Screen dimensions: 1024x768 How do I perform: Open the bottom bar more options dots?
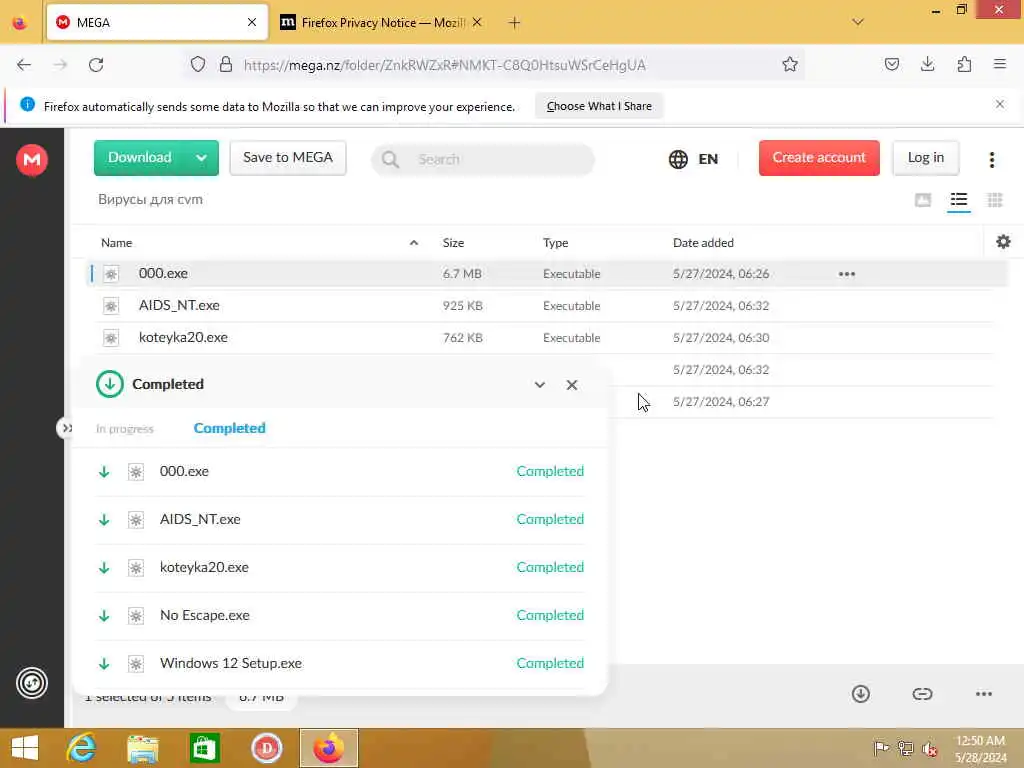click(984, 694)
